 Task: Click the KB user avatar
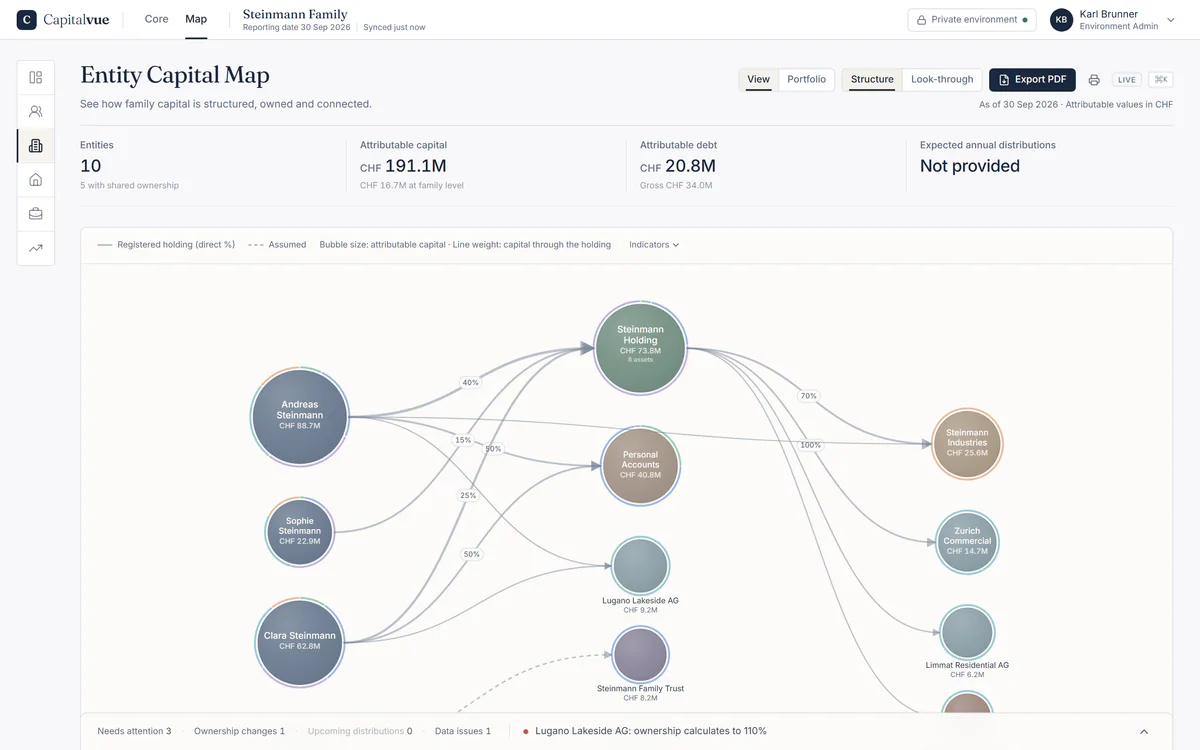click(1061, 20)
